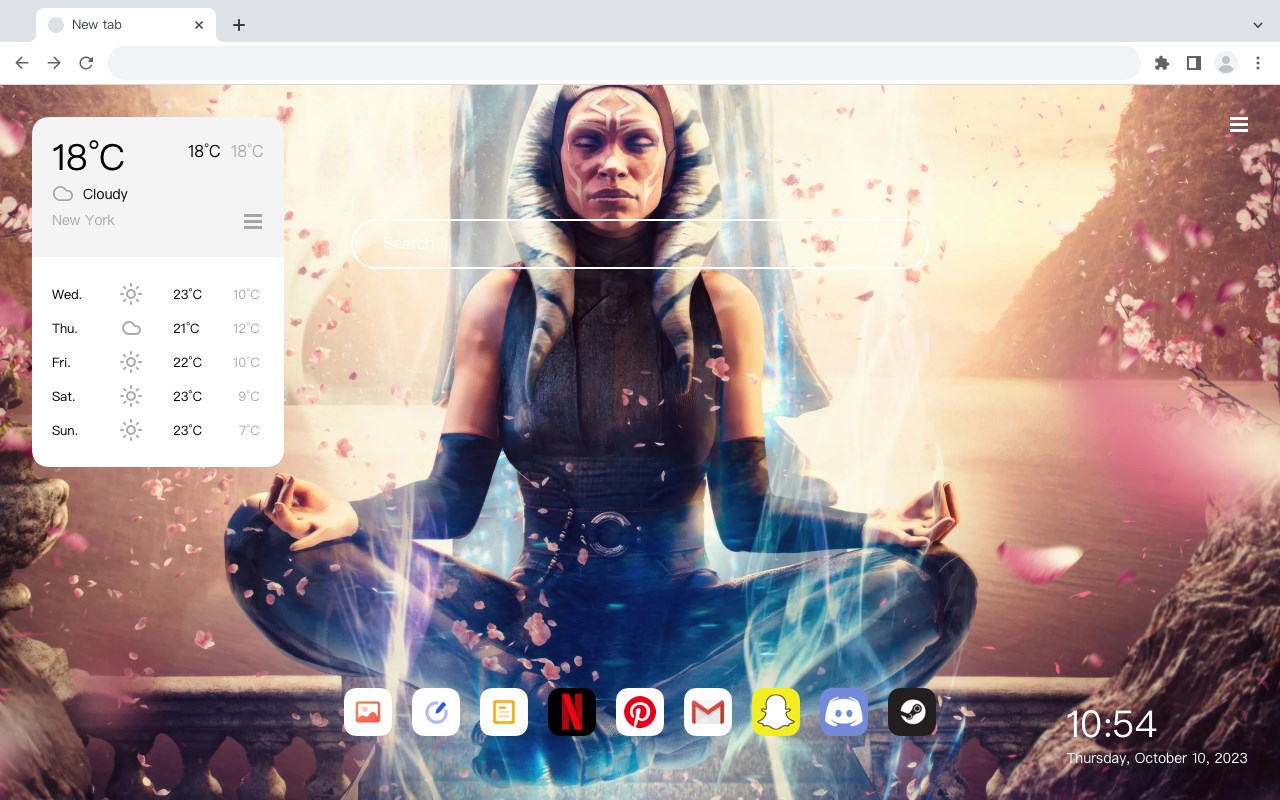Open the yellow notes shortcut icon
Screen dimensions: 1280x800
504,712
